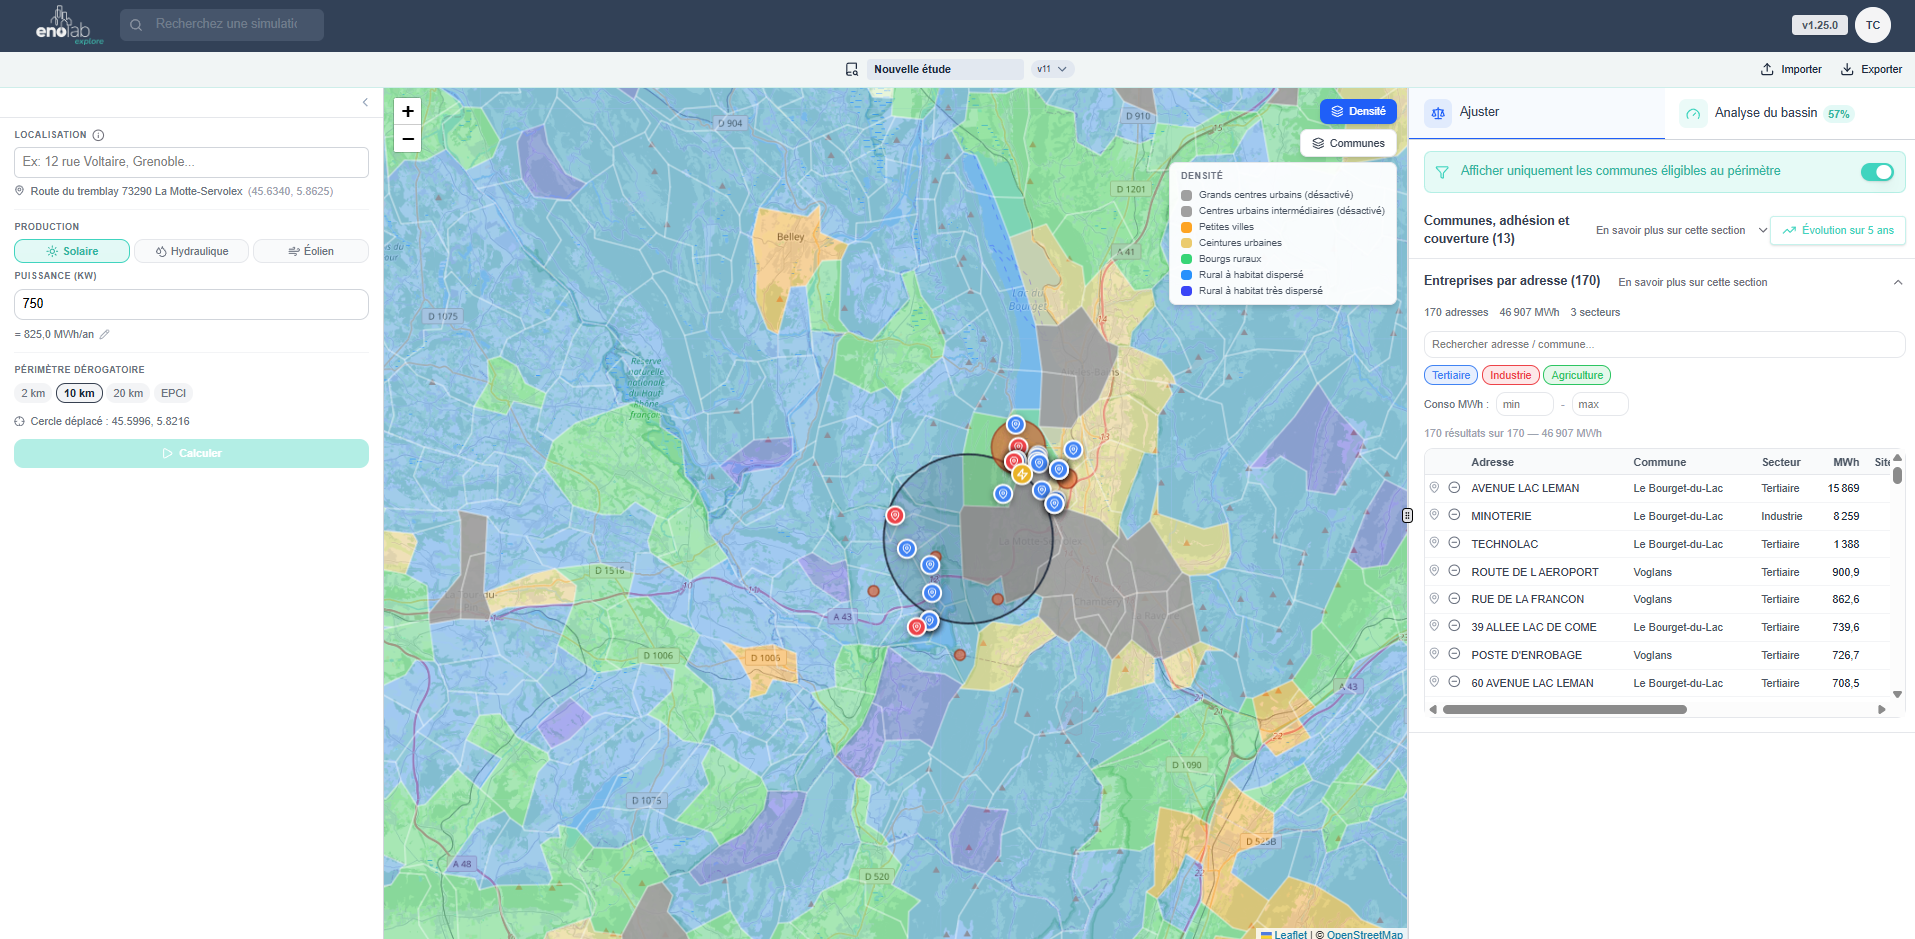
Task: Toggle eligible communes only switch
Action: [x=1876, y=172]
